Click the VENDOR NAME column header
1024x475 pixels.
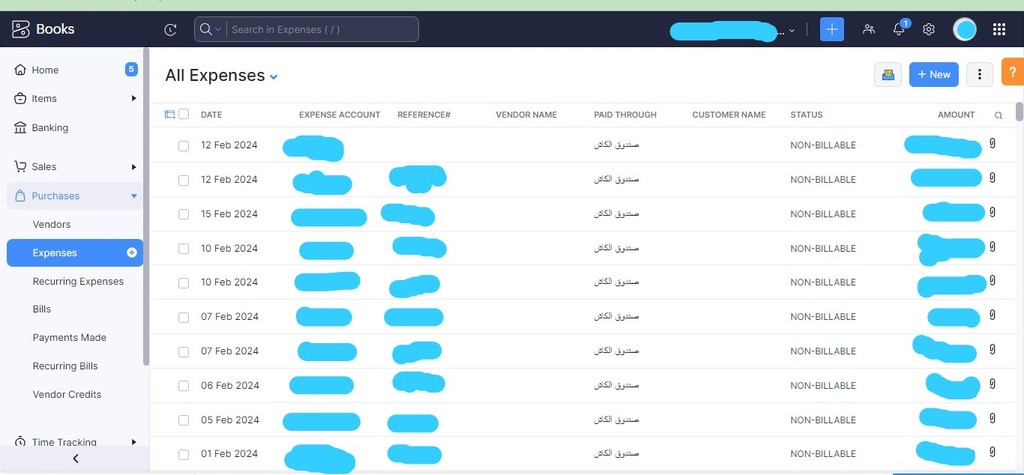click(526, 114)
